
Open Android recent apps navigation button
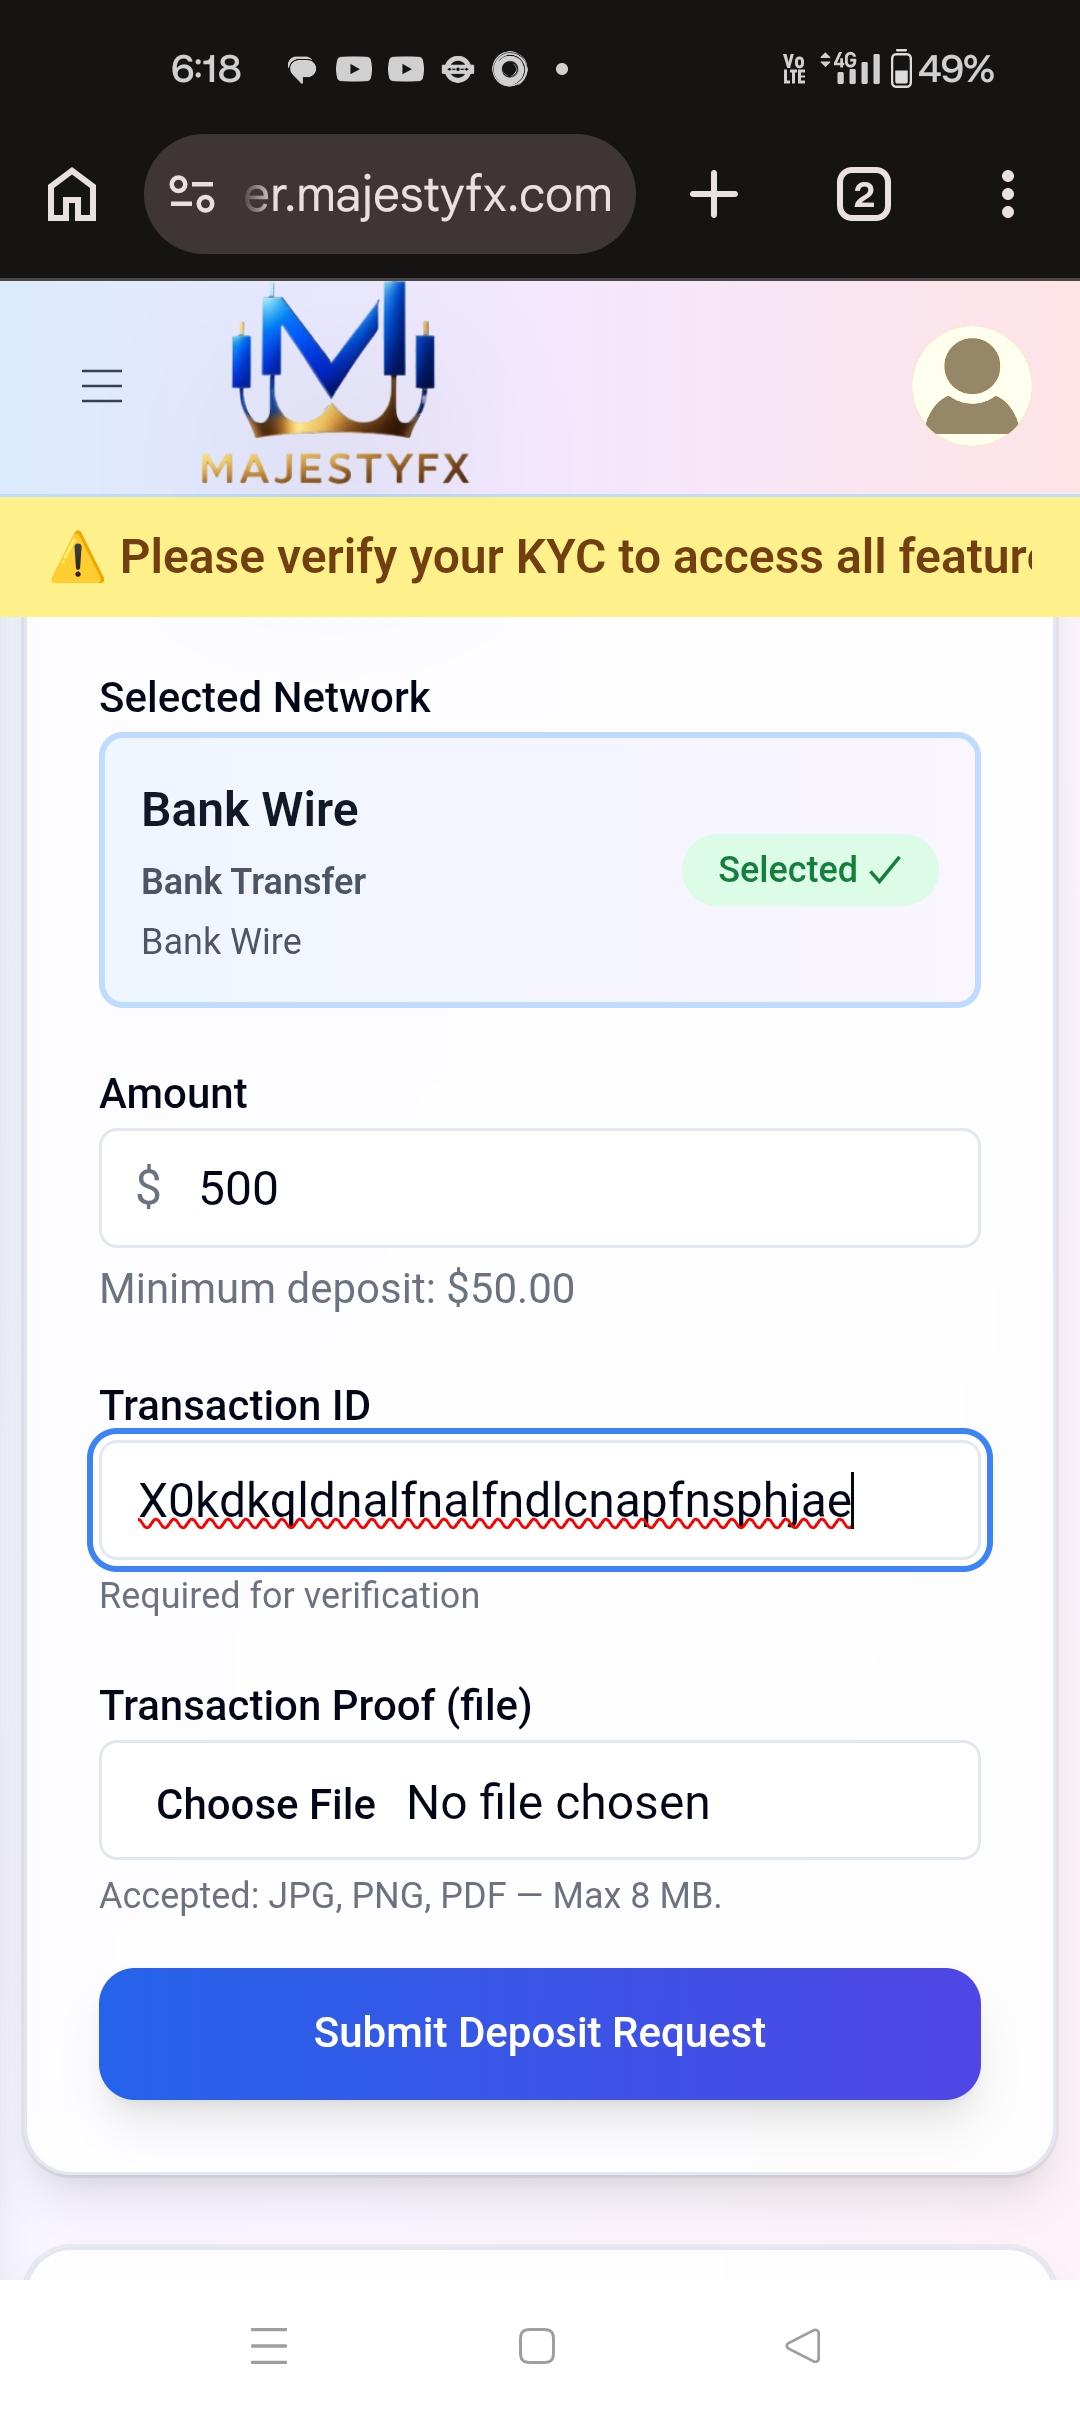pyautogui.click(x=269, y=2345)
